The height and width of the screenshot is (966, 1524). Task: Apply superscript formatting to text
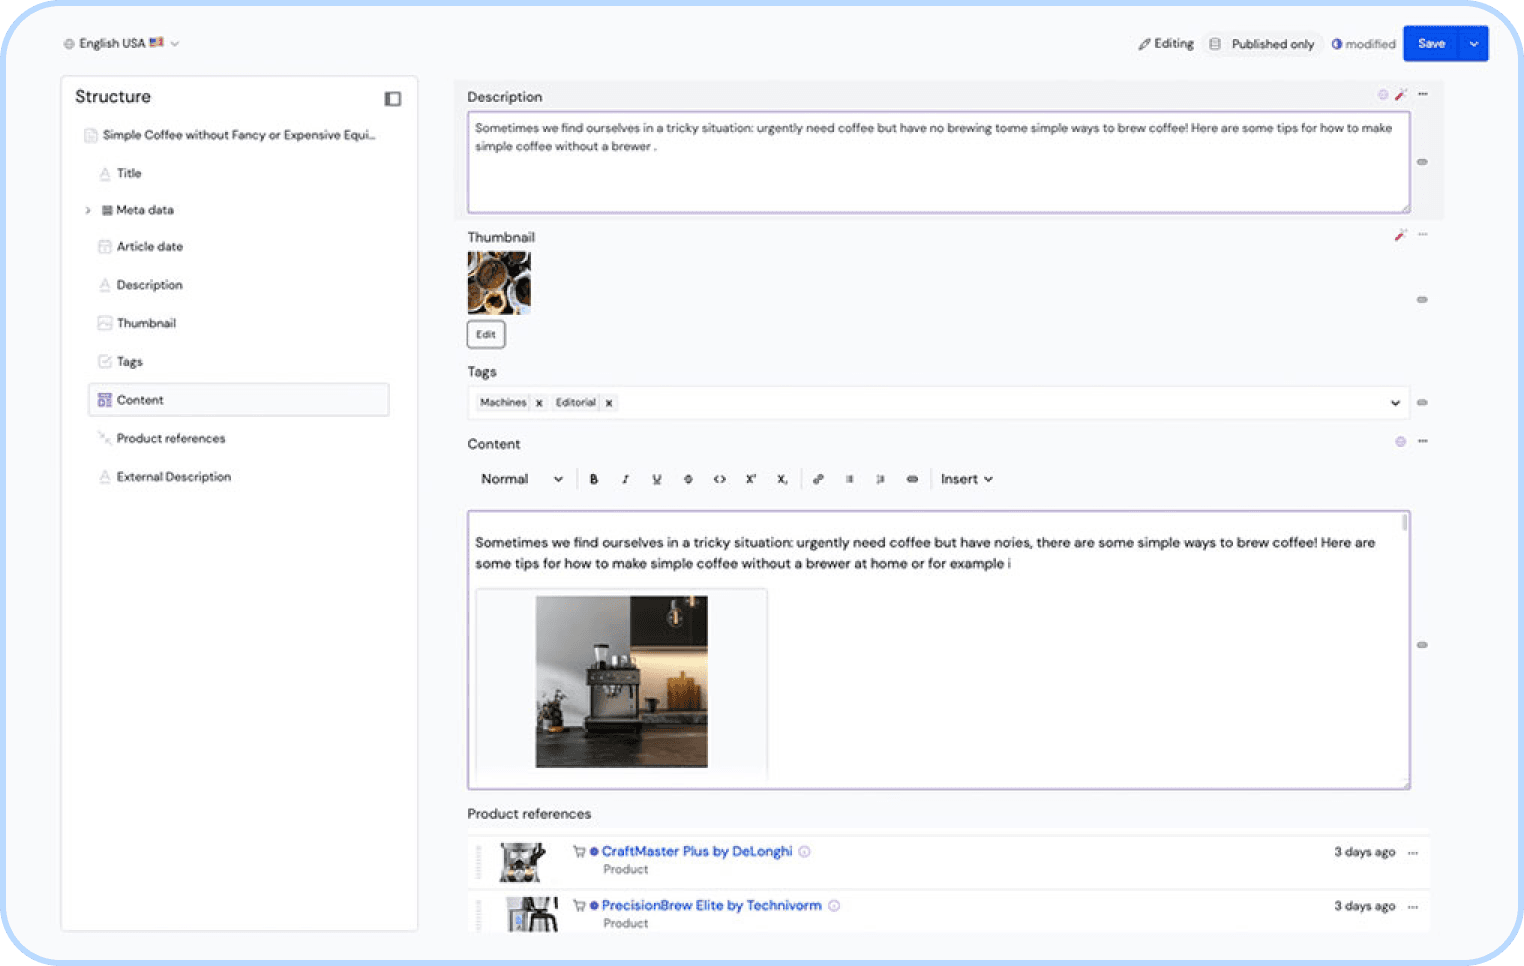(x=750, y=479)
